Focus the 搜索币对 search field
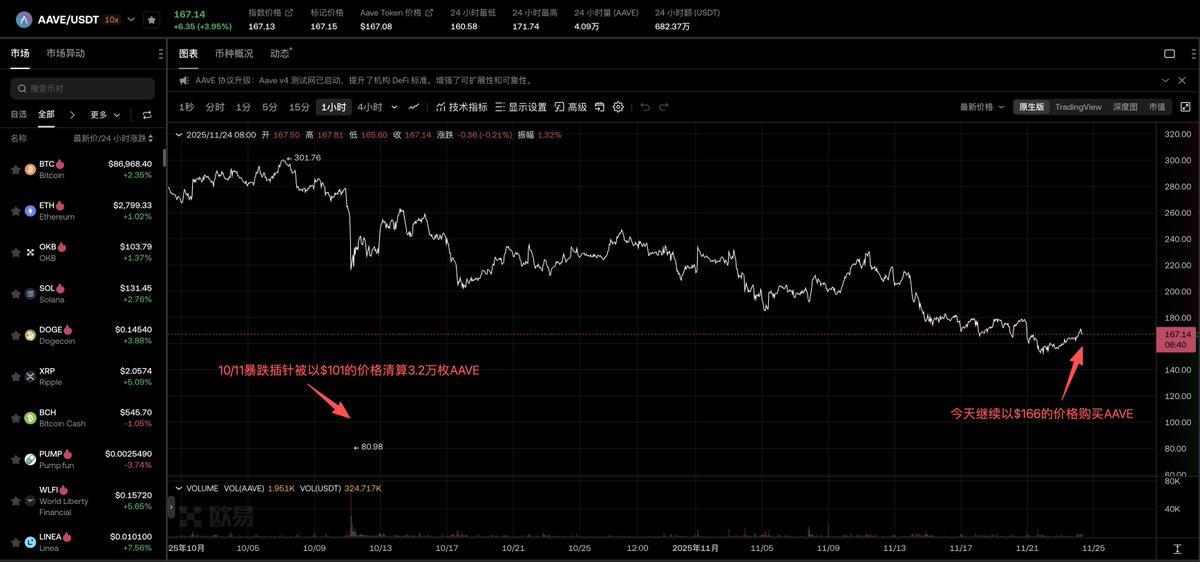1200x562 pixels. [82, 88]
